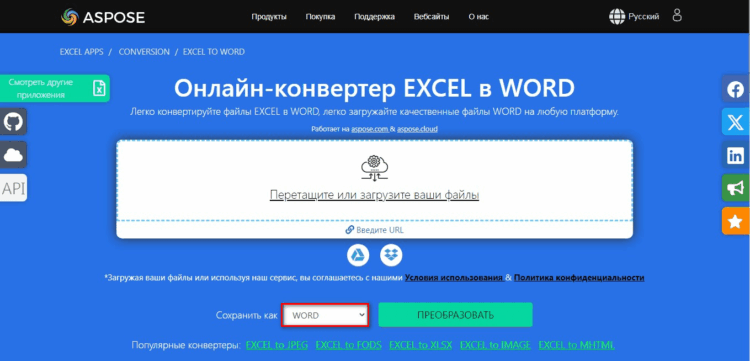Click Перетащите или загрузите ваши файлы
Image resolution: width=750 pixels, height=361 pixels.
375,195
